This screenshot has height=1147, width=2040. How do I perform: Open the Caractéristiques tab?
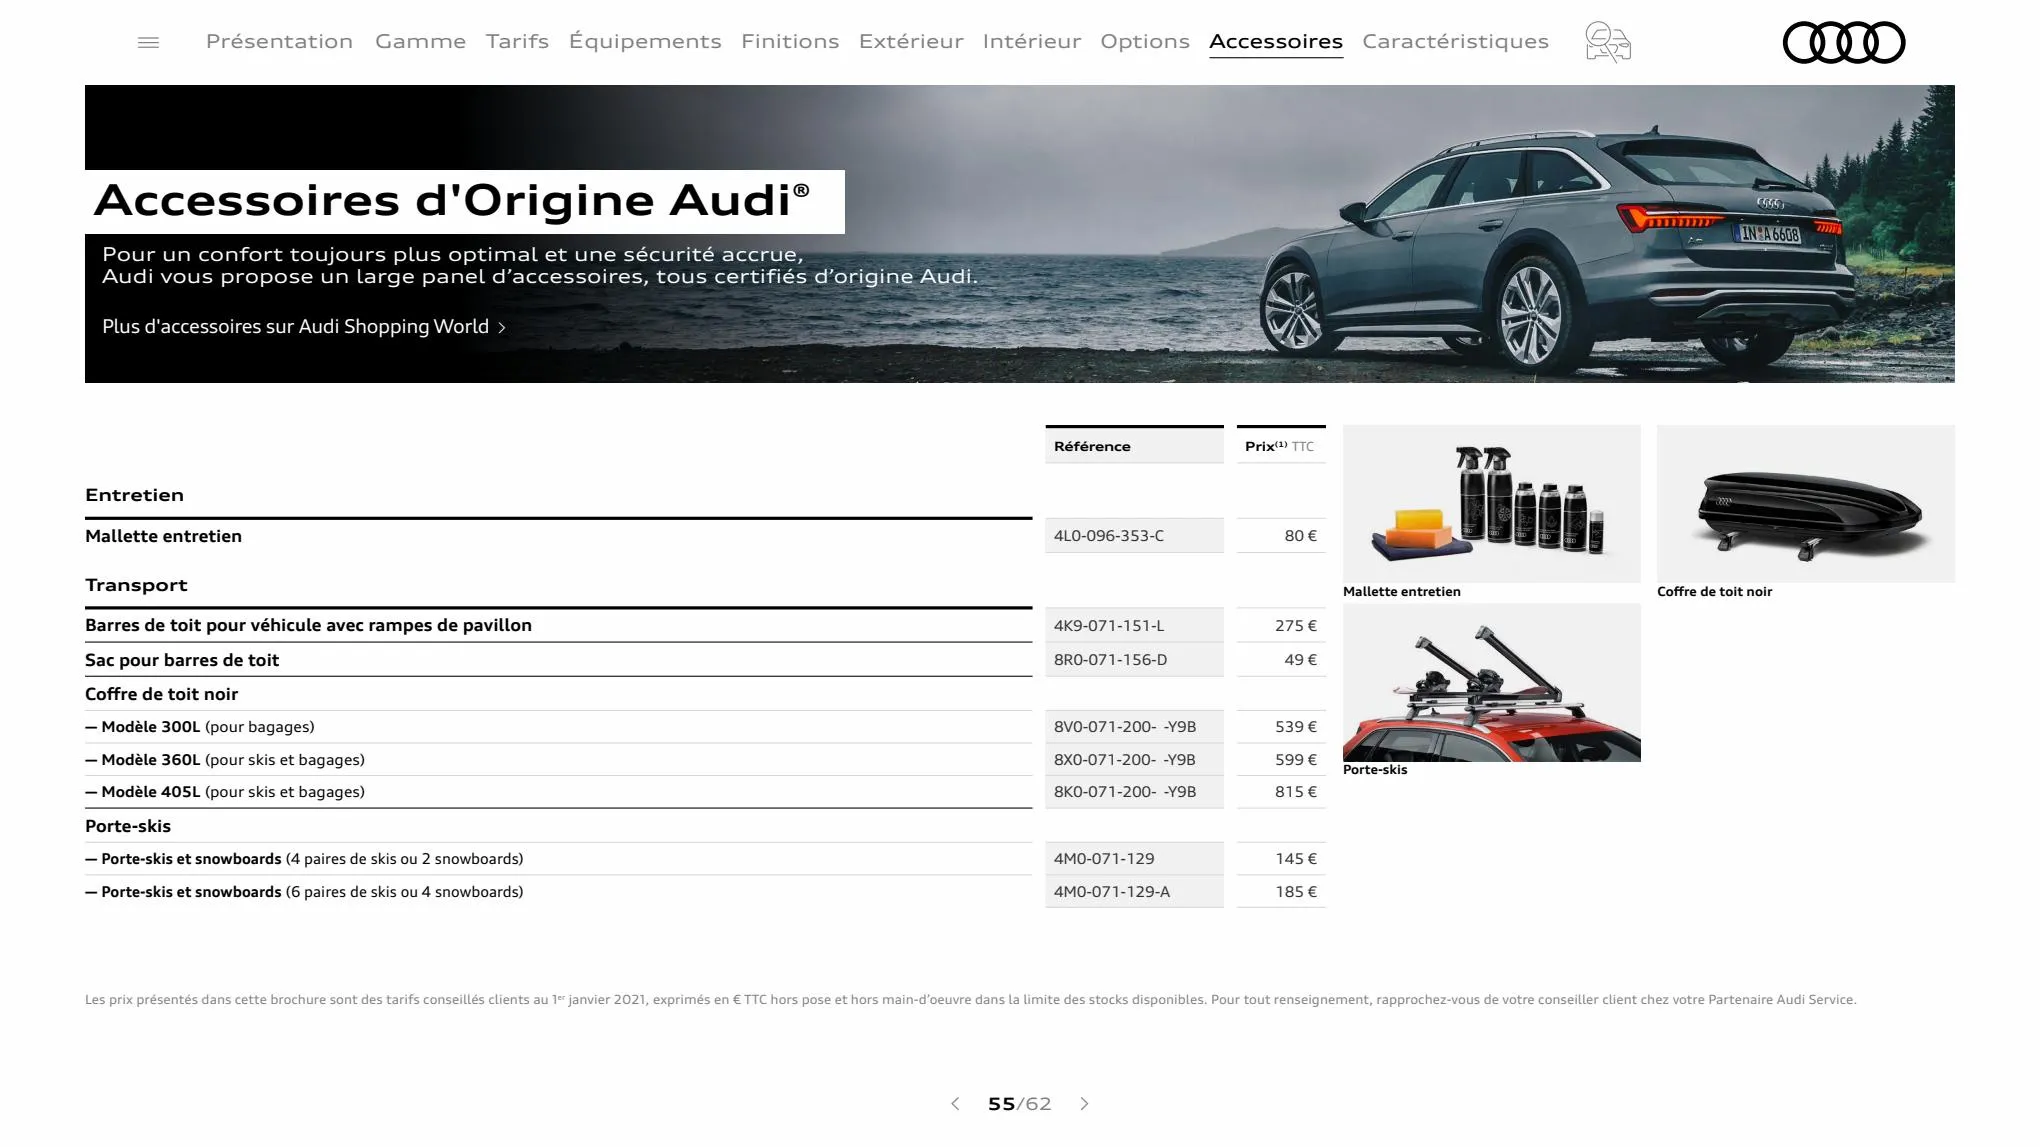[1455, 41]
